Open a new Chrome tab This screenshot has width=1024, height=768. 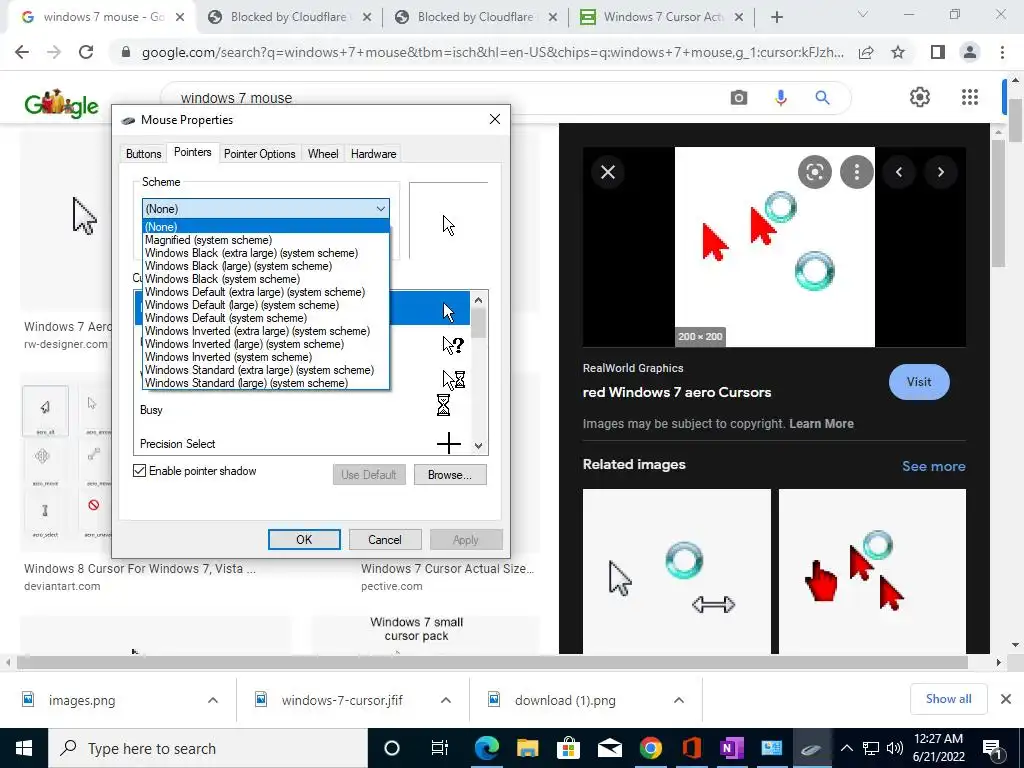776,18
